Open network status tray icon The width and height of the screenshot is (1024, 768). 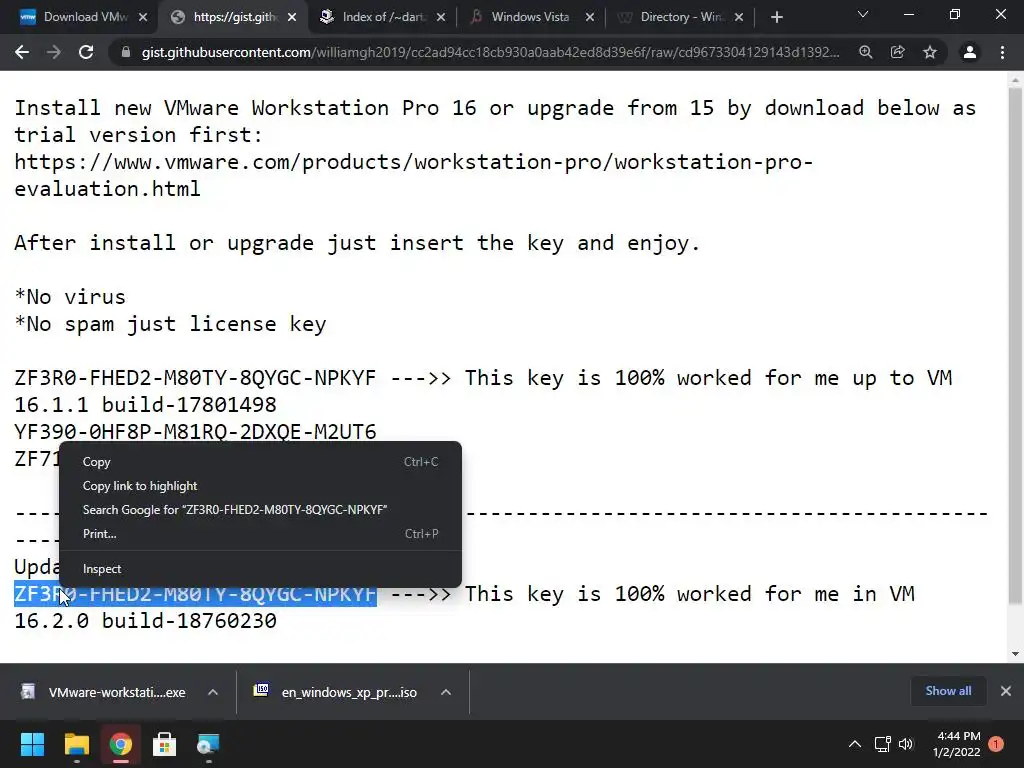pyautogui.click(x=882, y=744)
